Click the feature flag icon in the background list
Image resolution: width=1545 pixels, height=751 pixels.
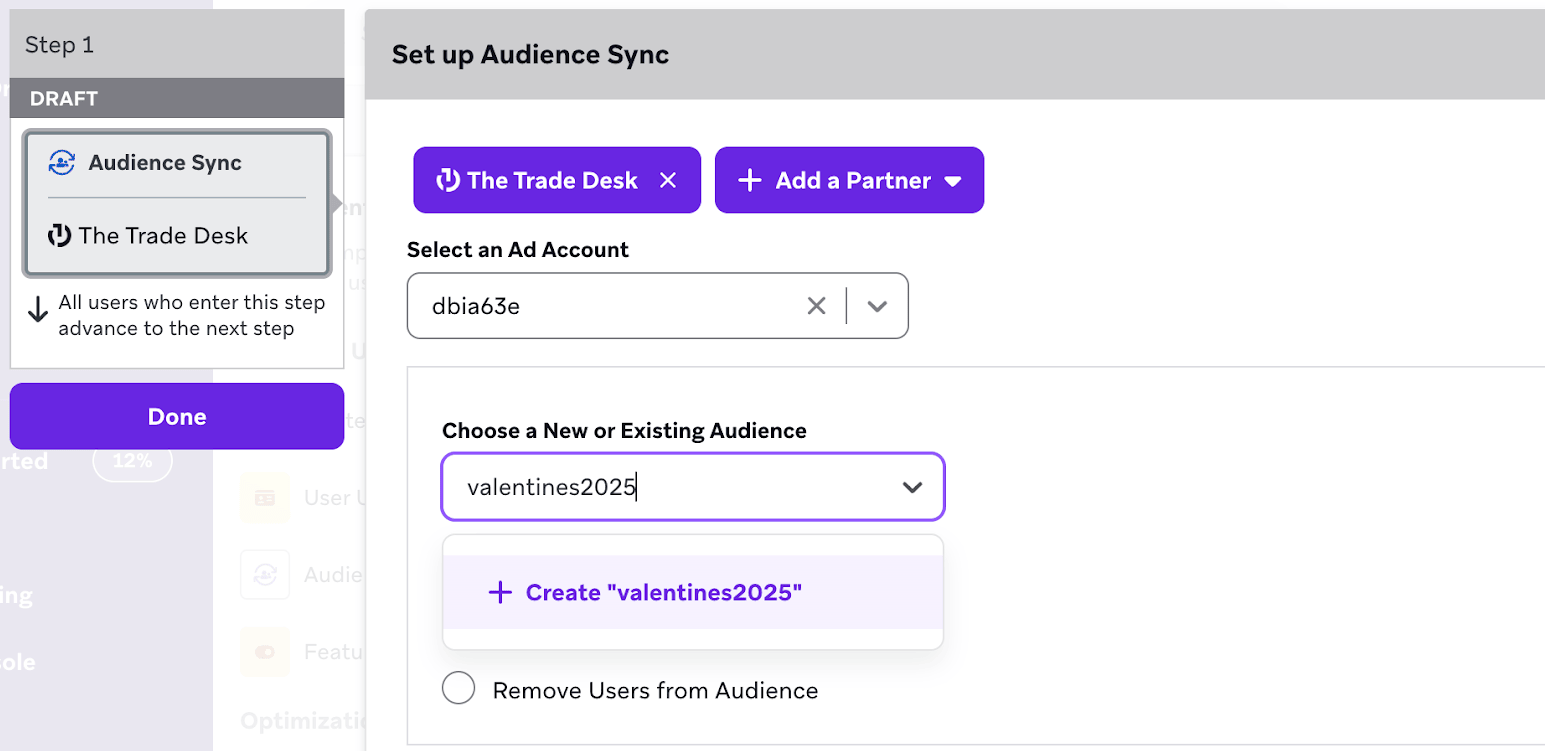coord(264,651)
